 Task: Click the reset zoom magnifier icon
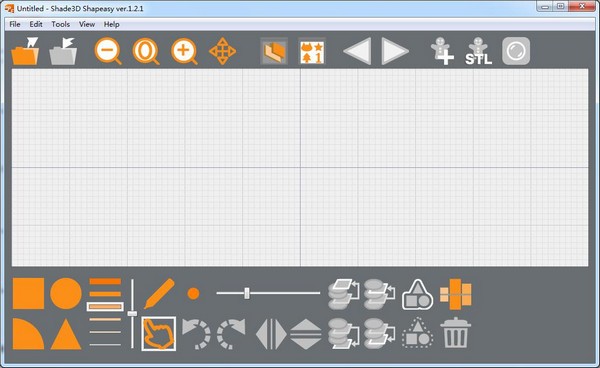146,51
